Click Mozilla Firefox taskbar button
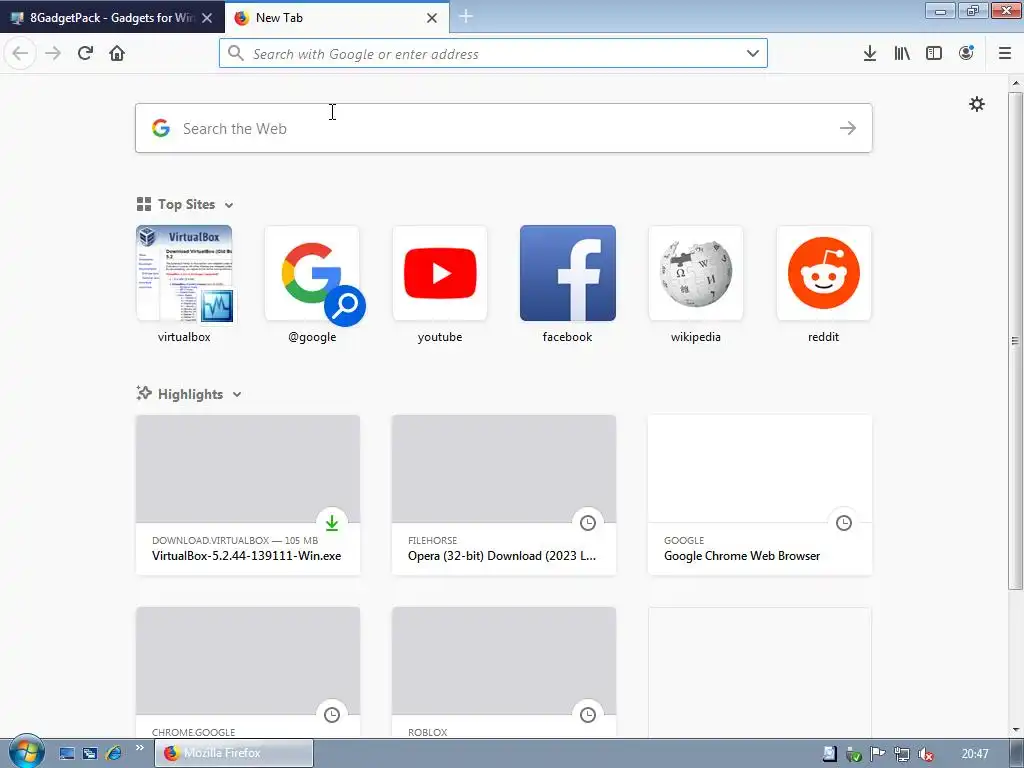Viewport: 1024px width, 768px height. (234, 753)
